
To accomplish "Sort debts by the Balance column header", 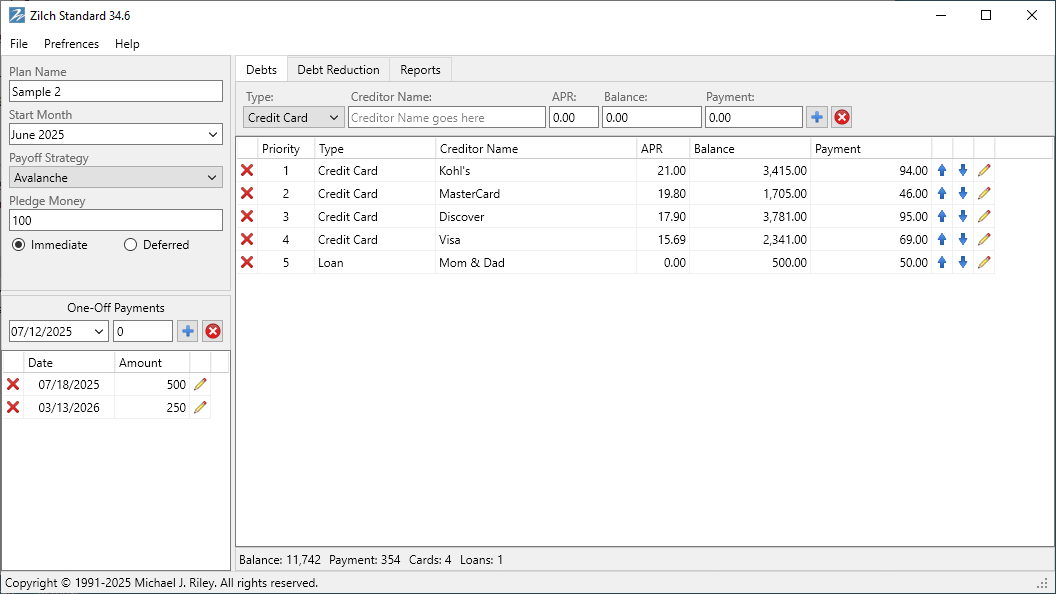I will 748,149.
